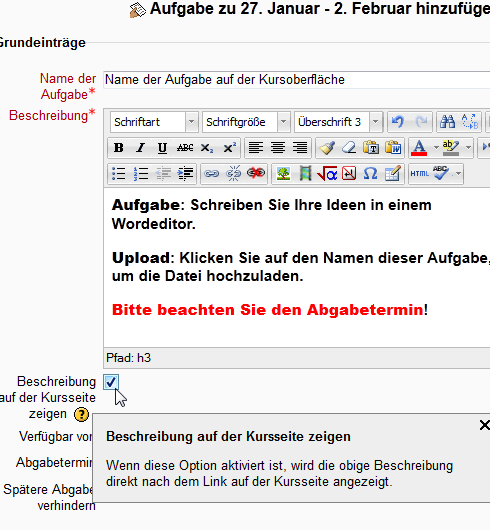Open the text color dropdown arrow
The height and width of the screenshot is (530, 490).
[x=436, y=148]
